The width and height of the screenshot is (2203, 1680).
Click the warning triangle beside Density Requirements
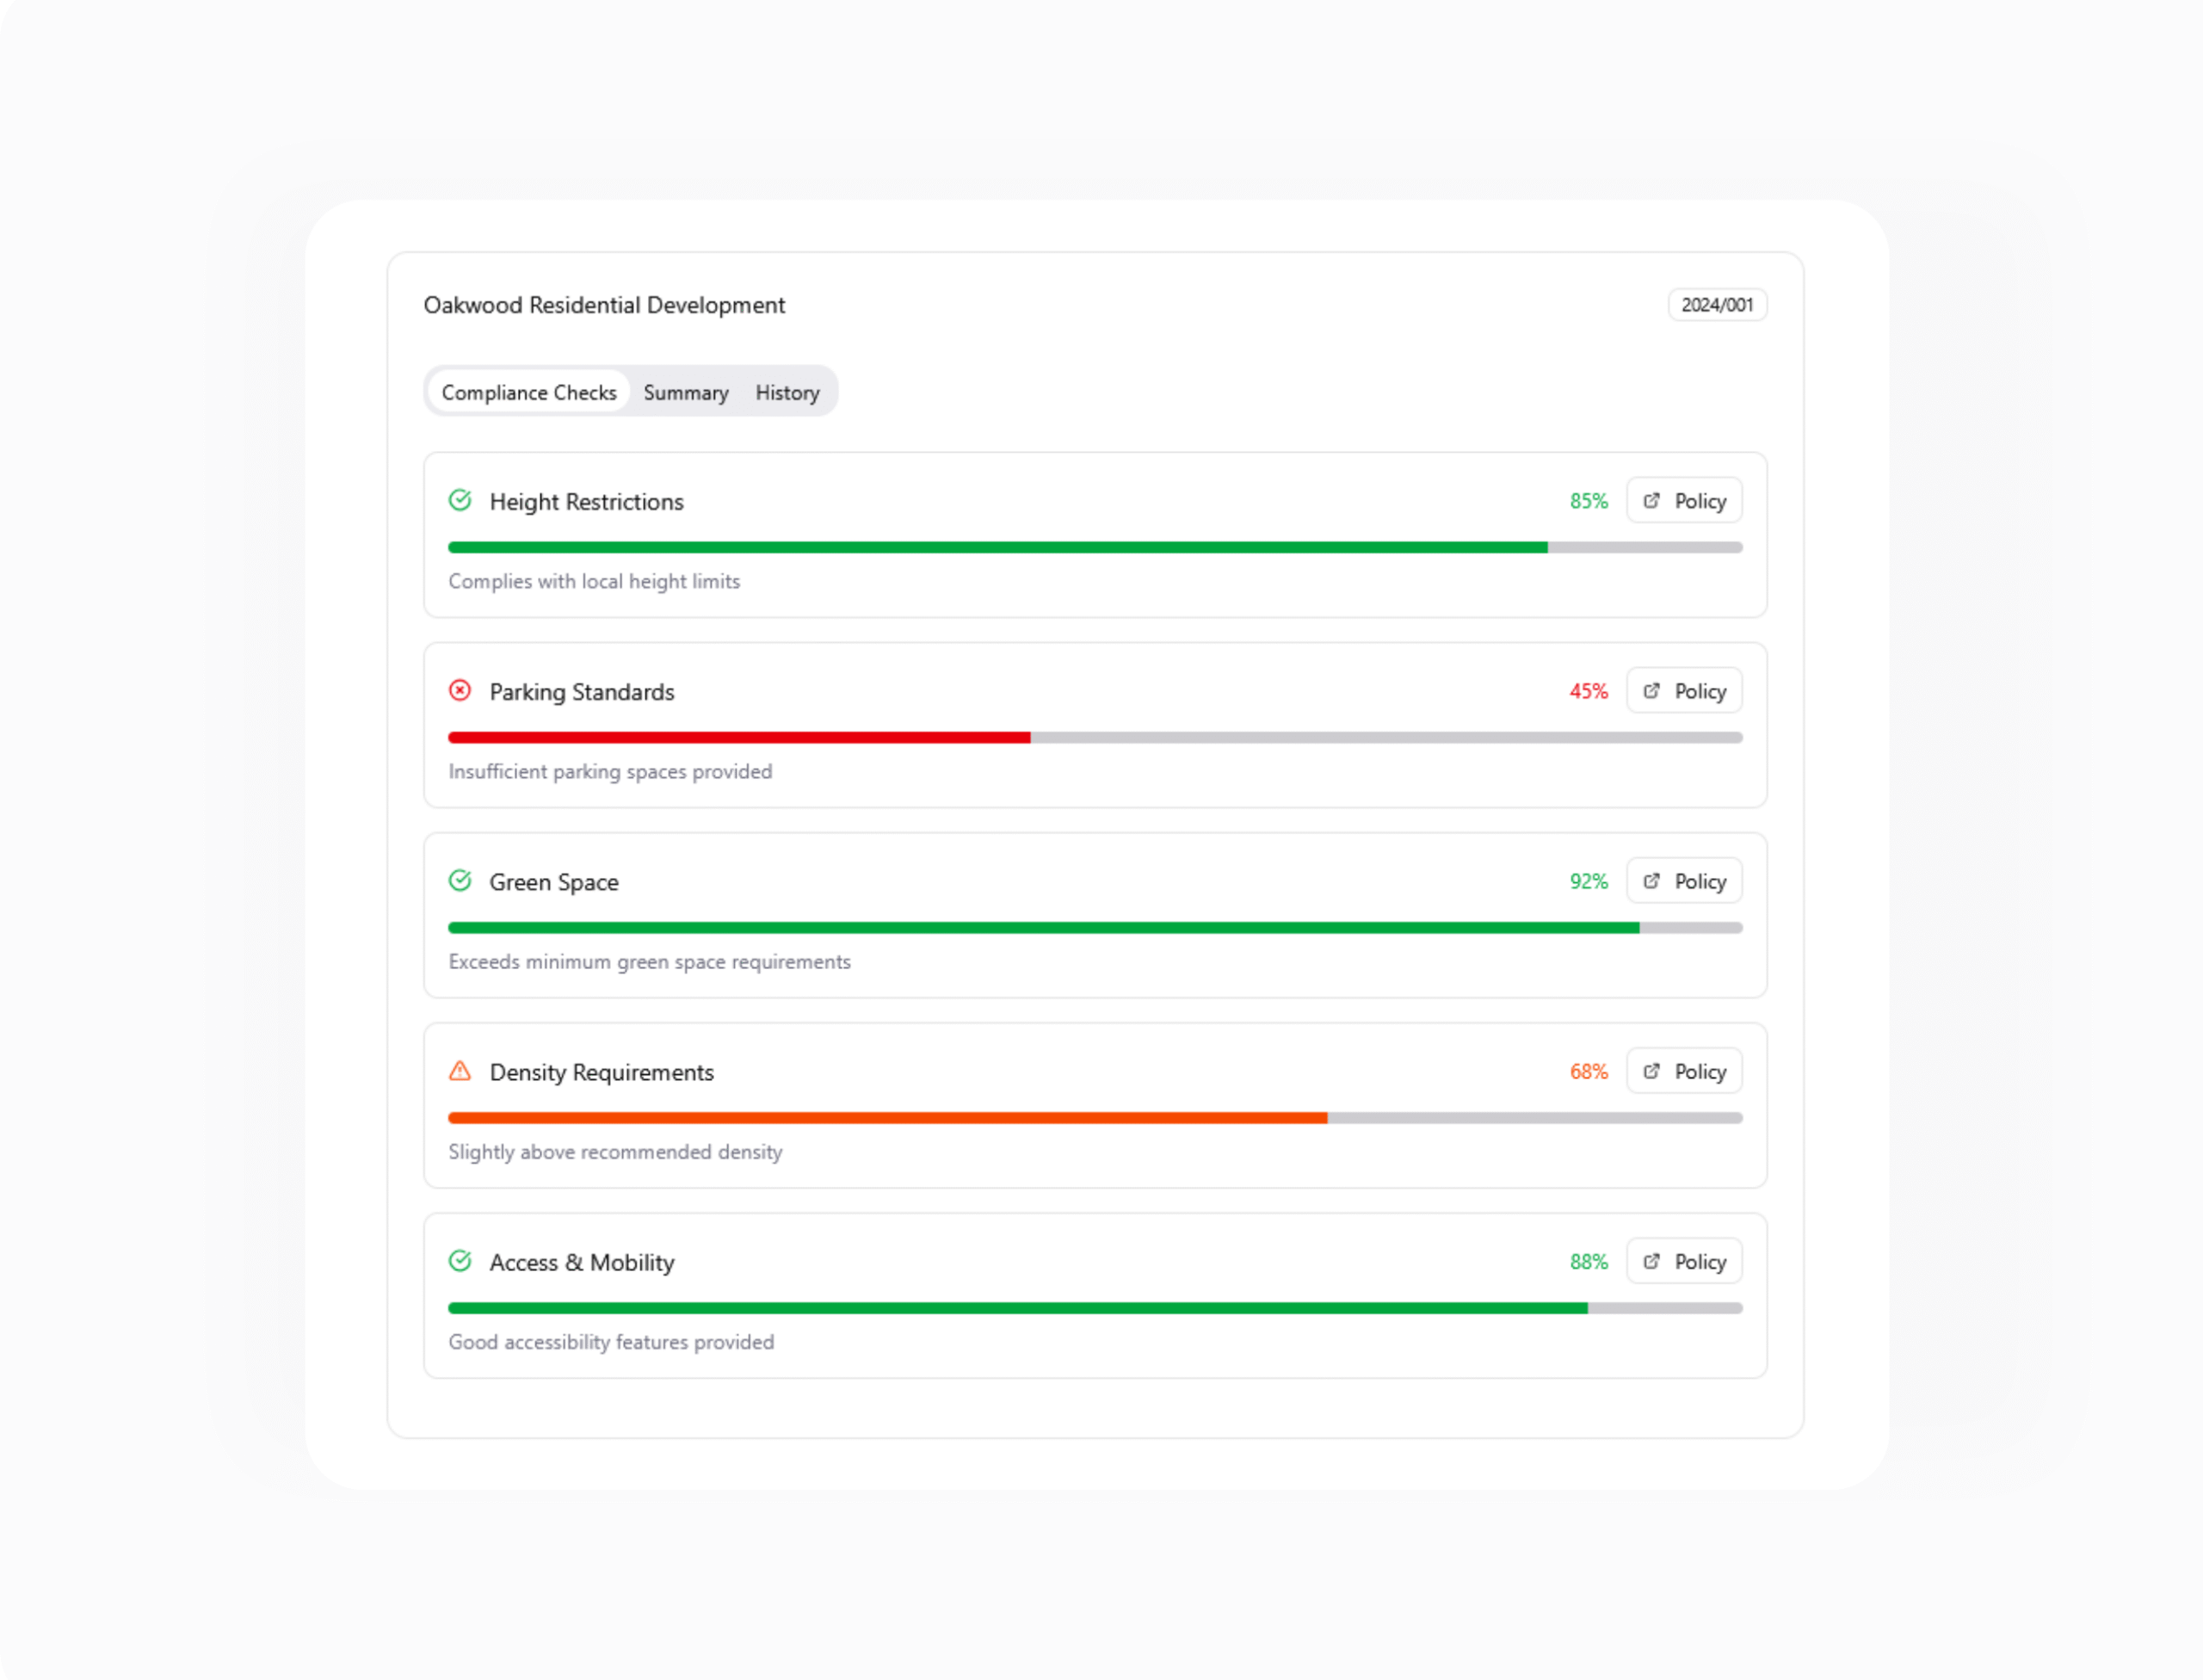pos(460,1071)
